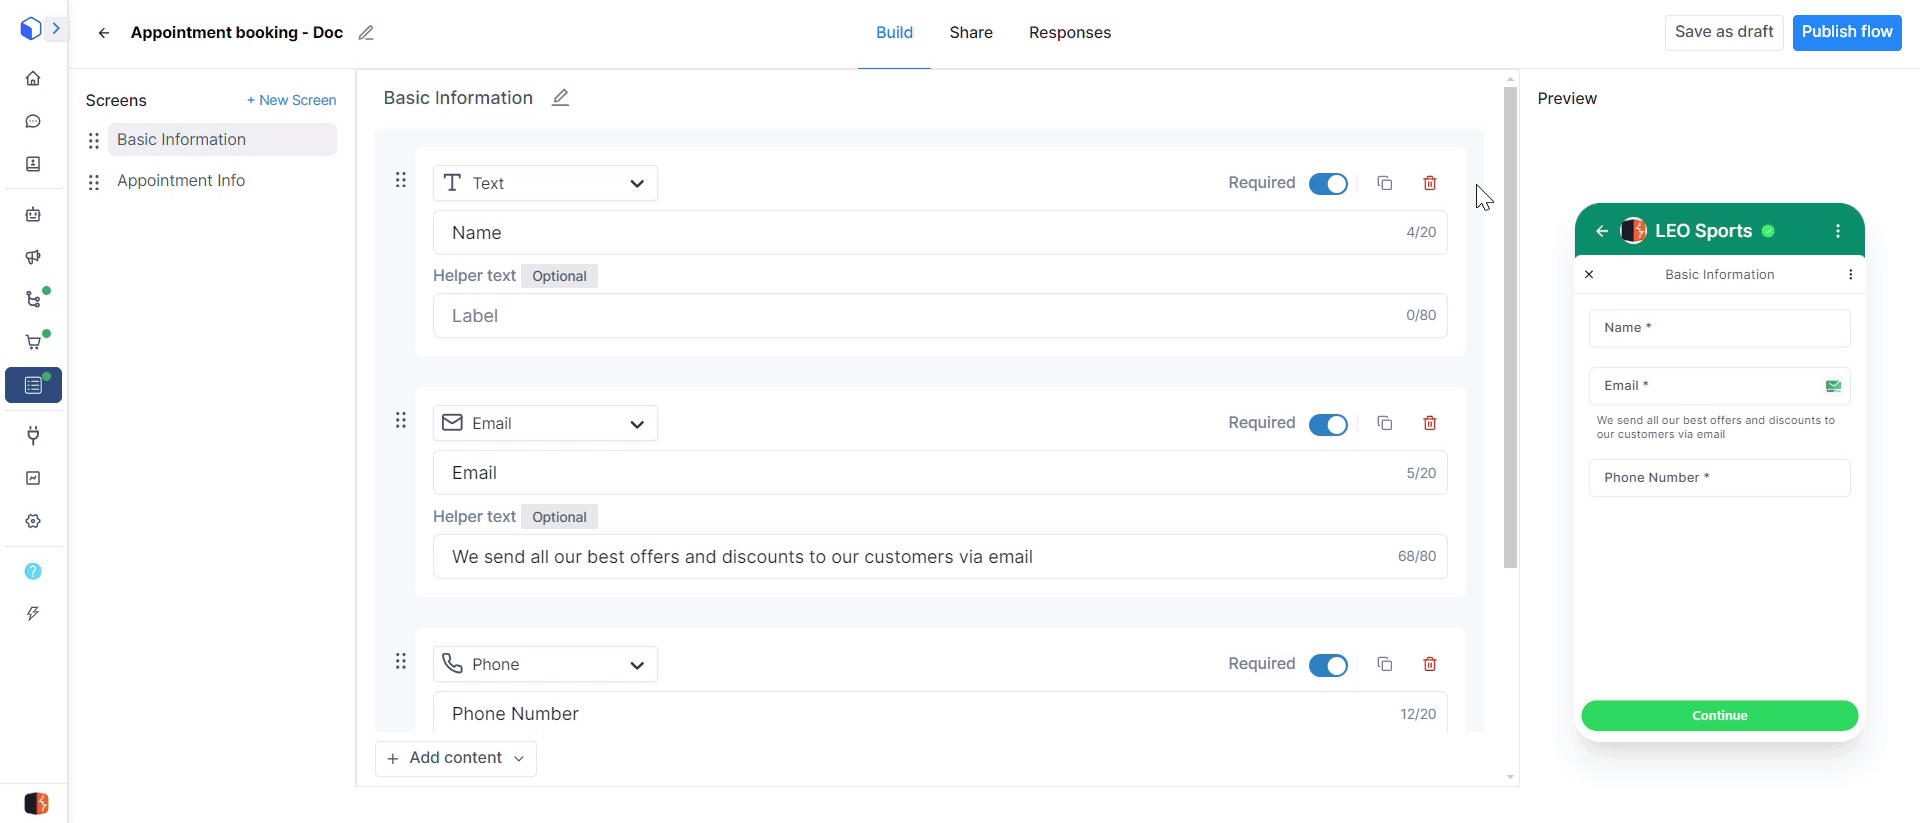Open the Responses tab
This screenshot has width=1920, height=823.
pyautogui.click(x=1069, y=33)
